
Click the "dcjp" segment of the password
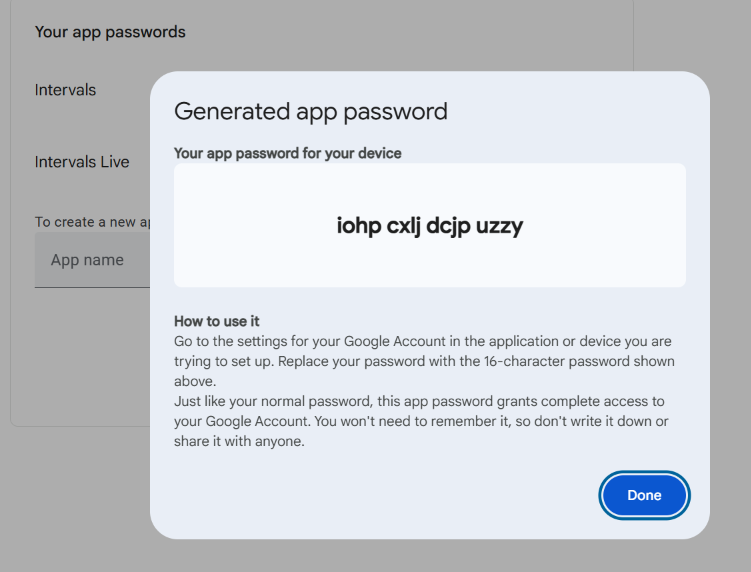(x=449, y=226)
